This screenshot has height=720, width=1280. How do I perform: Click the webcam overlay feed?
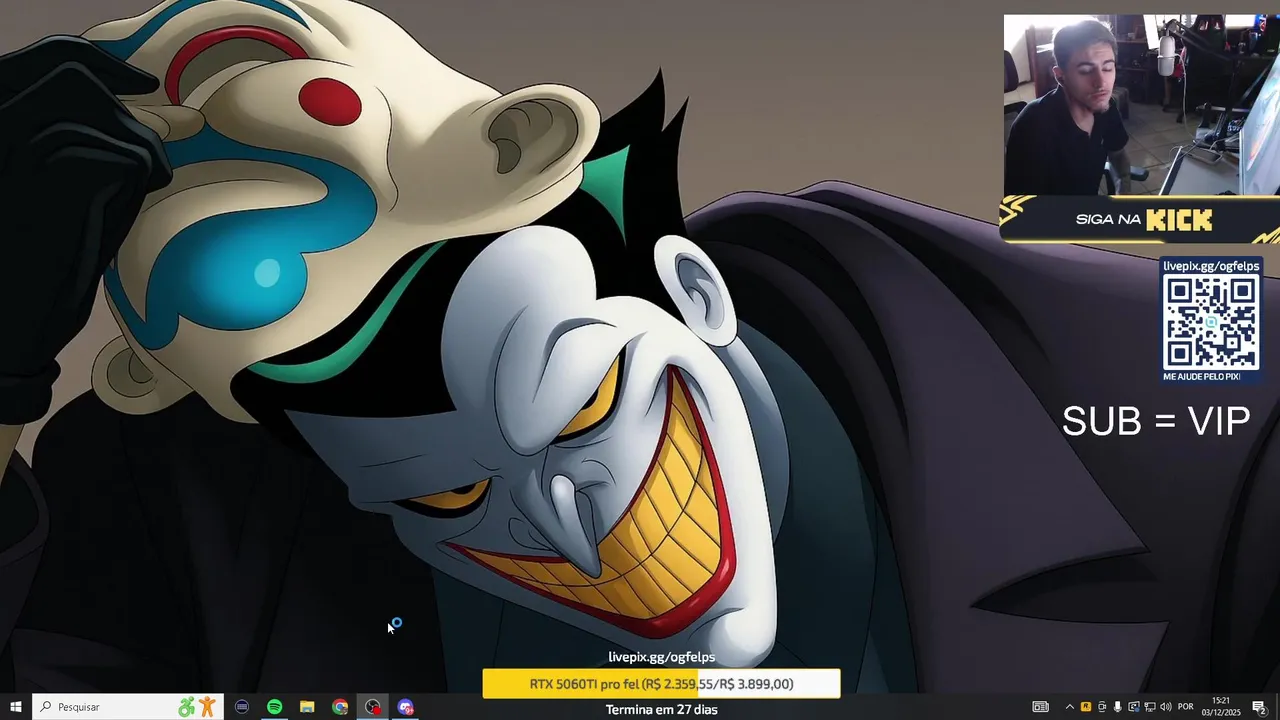click(1141, 105)
